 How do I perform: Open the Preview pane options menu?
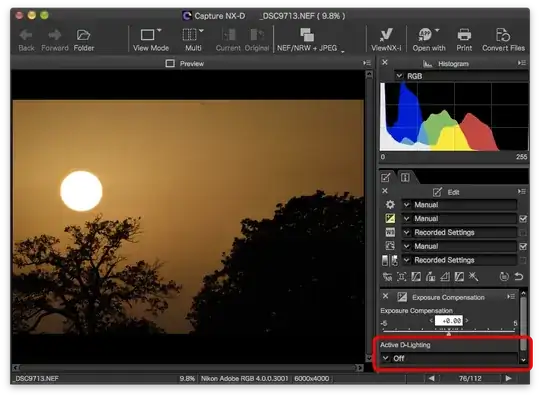(x=366, y=63)
